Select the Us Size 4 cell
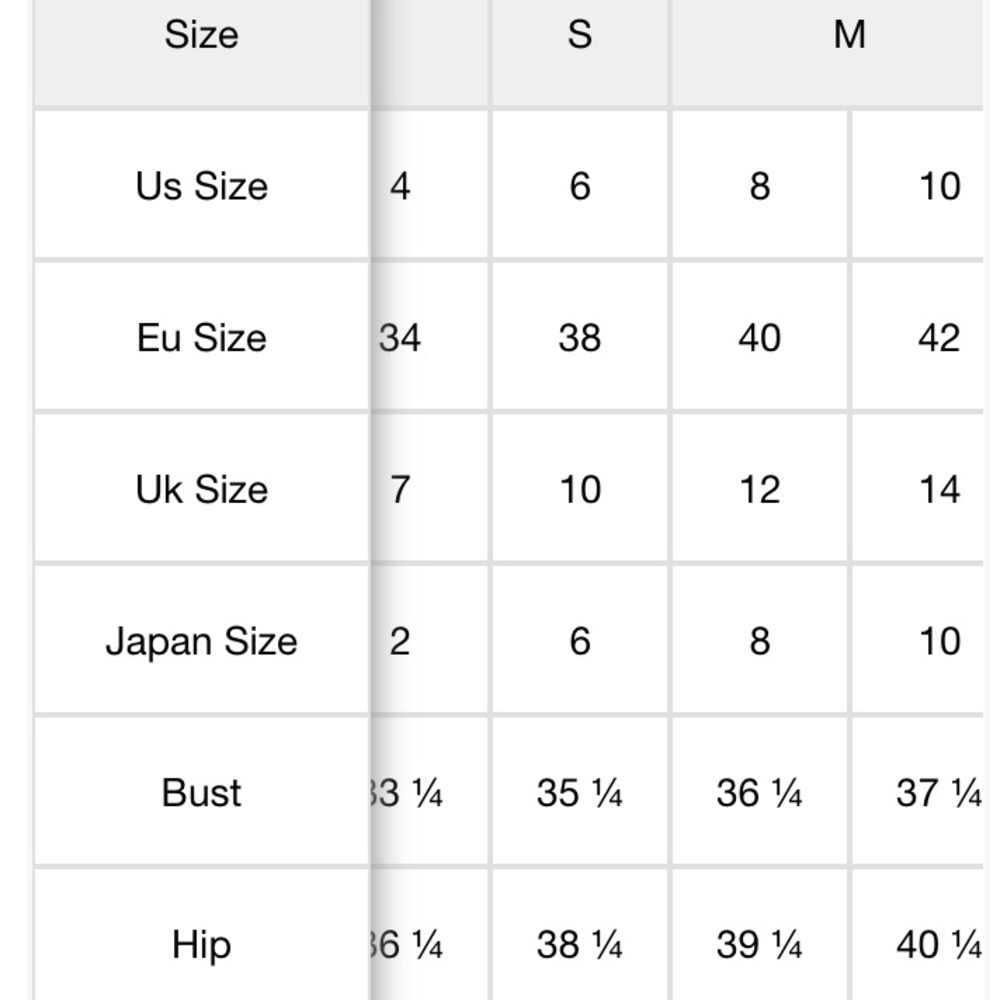 coord(400,186)
